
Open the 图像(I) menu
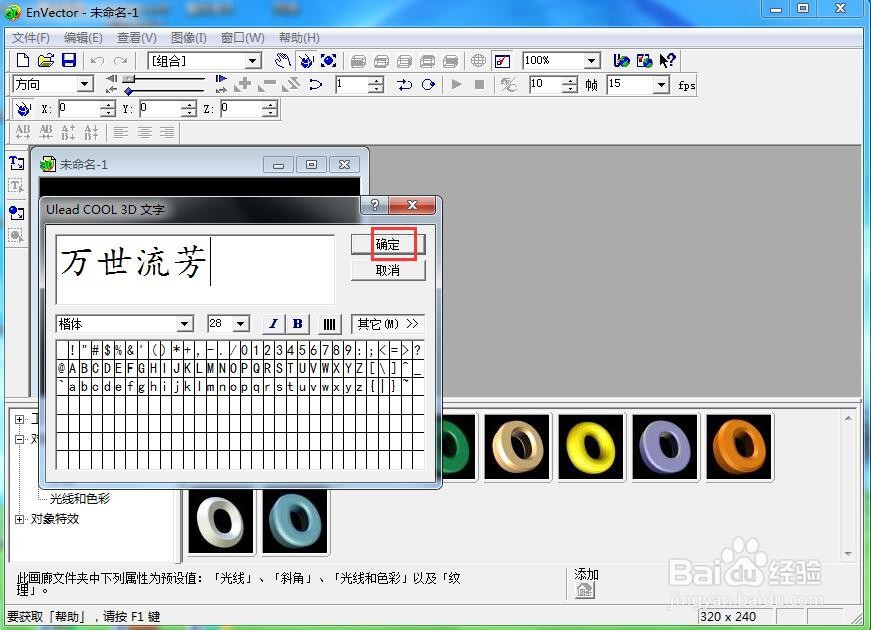coord(189,38)
